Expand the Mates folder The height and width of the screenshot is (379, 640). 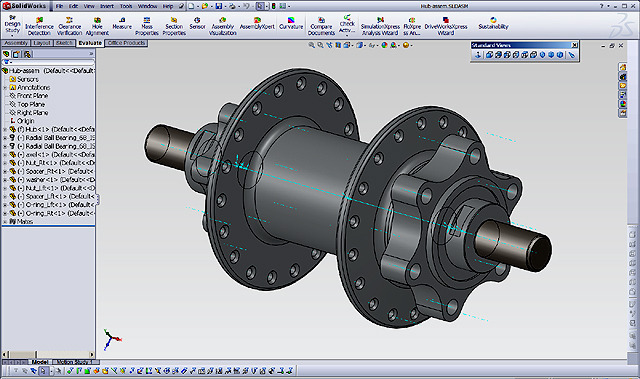pyautogui.click(x=5, y=222)
